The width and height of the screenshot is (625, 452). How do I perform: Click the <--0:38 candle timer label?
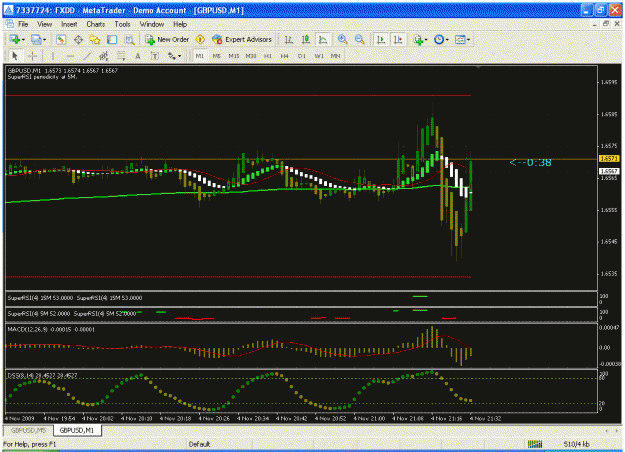click(x=531, y=163)
